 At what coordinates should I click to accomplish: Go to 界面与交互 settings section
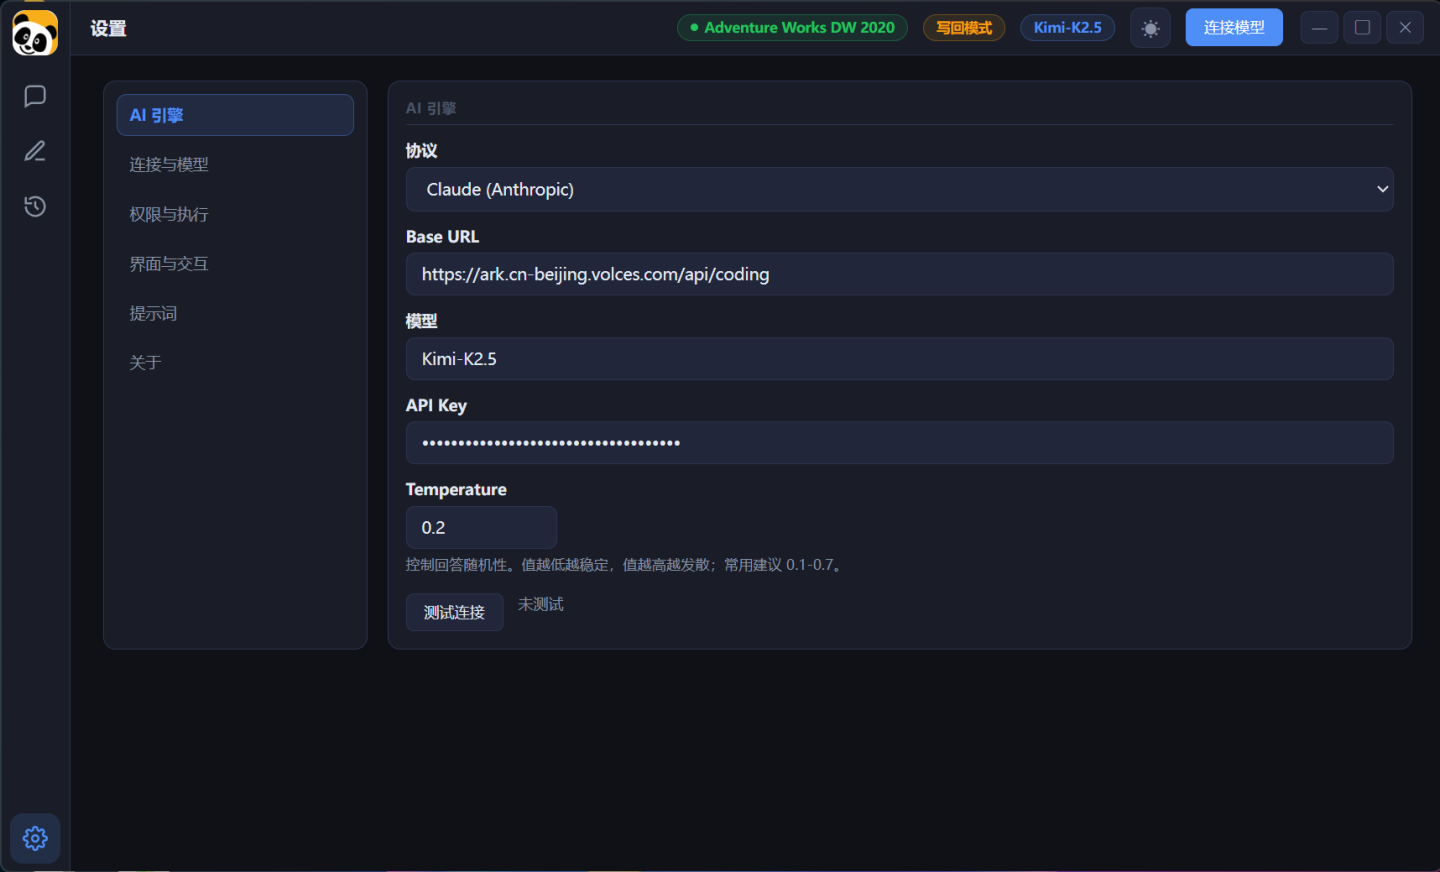[169, 264]
